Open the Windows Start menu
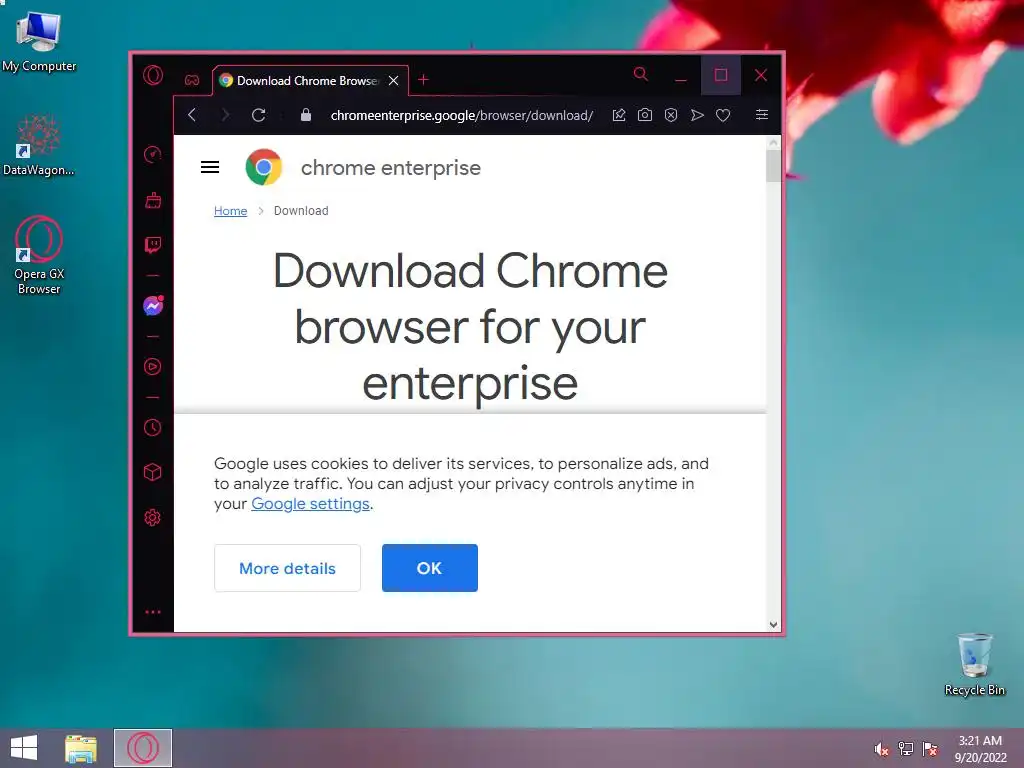The width and height of the screenshot is (1024, 768). (24, 748)
